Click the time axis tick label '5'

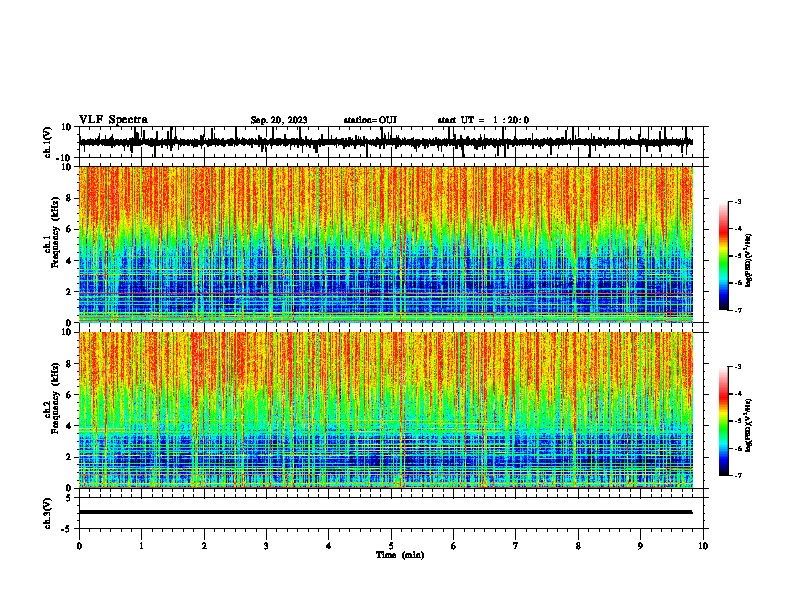pyautogui.click(x=391, y=546)
